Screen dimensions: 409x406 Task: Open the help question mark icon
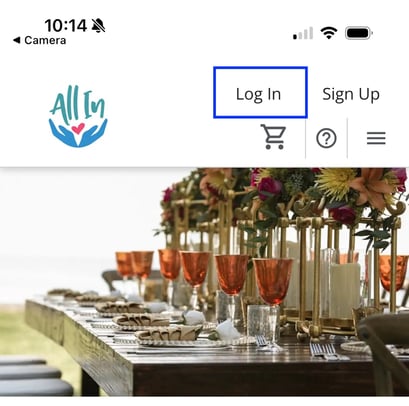[326, 138]
